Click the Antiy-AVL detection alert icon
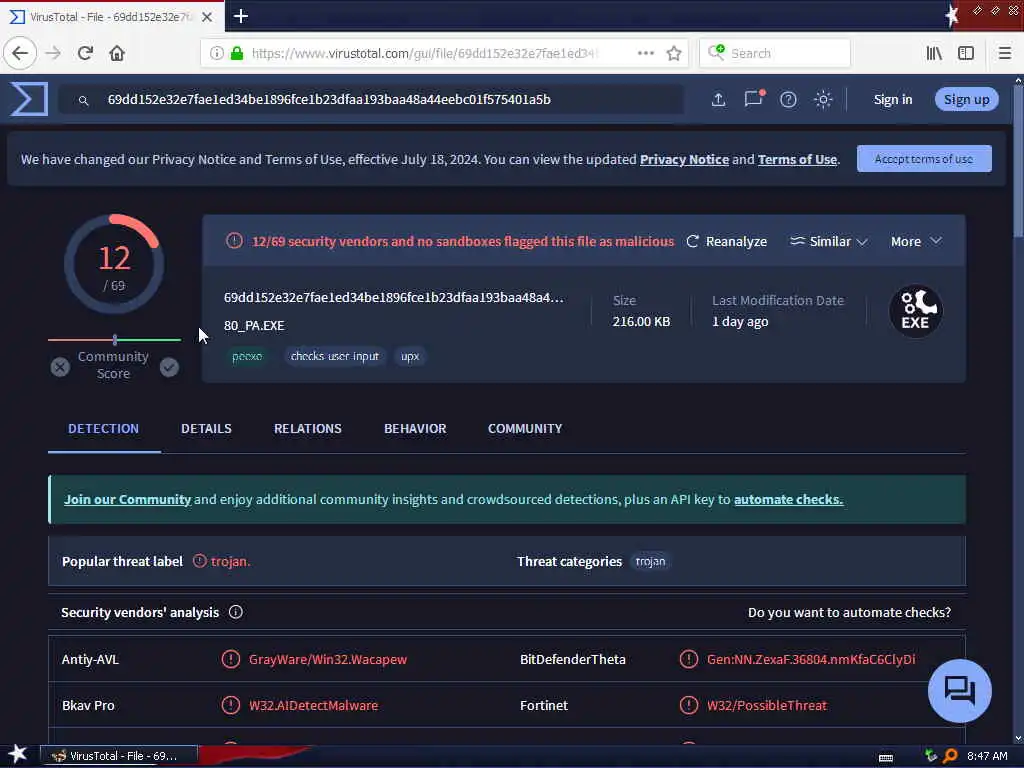1024x768 pixels. pos(231,659)
